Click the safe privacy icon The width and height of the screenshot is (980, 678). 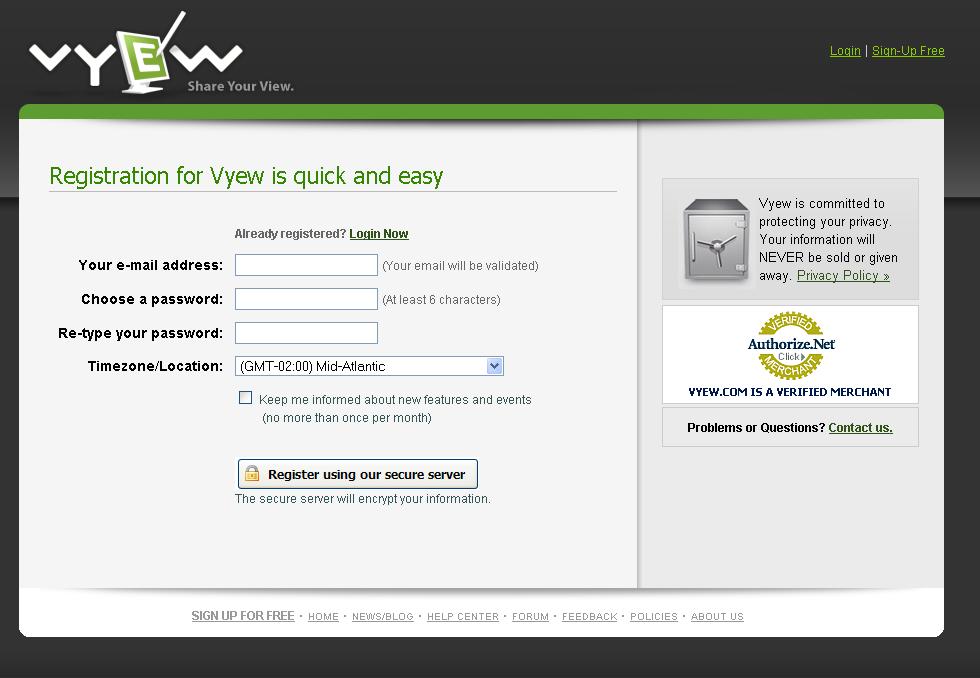pos(716,241)
